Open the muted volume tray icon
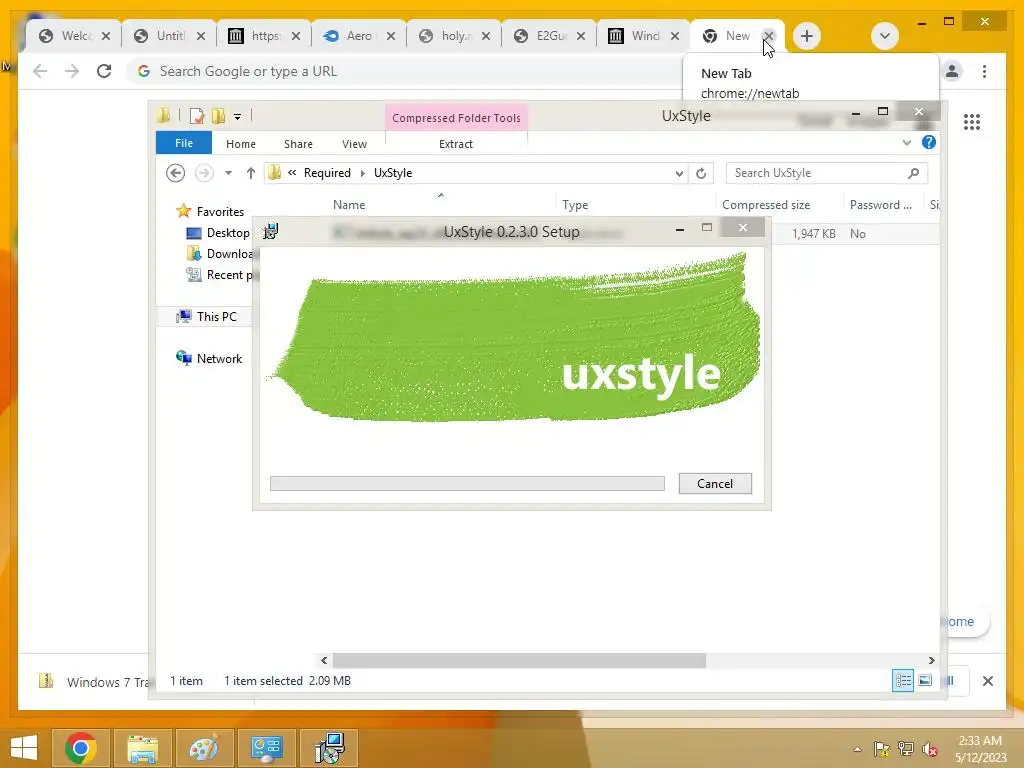 click(x=930, y=749)
